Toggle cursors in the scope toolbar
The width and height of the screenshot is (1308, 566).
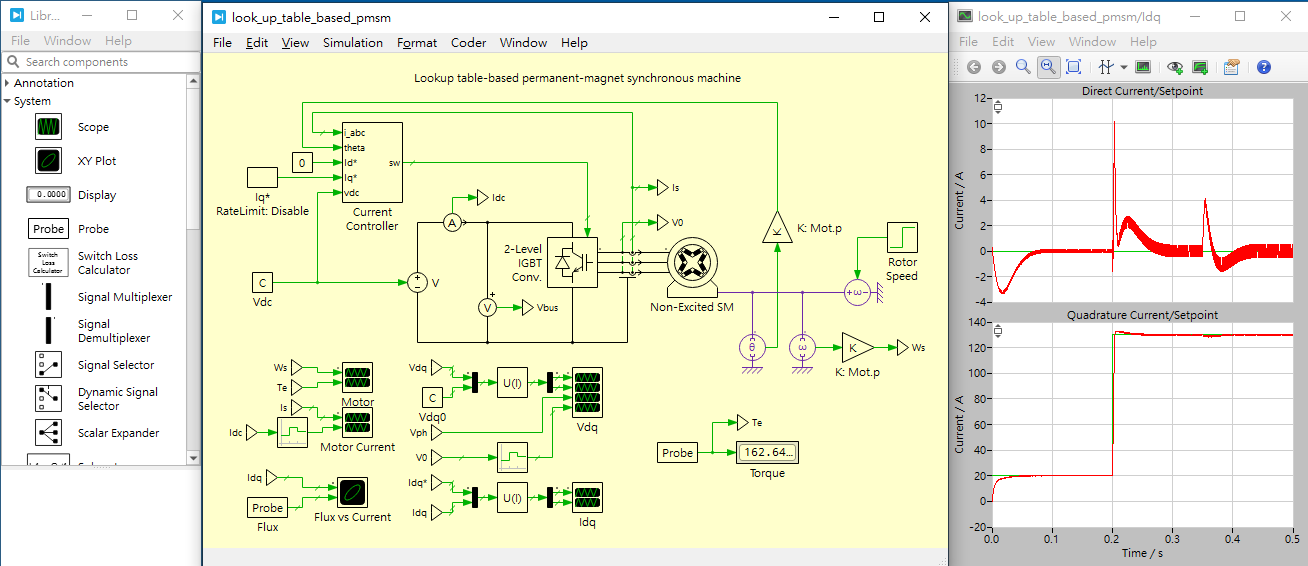(x=1106, y=67)
